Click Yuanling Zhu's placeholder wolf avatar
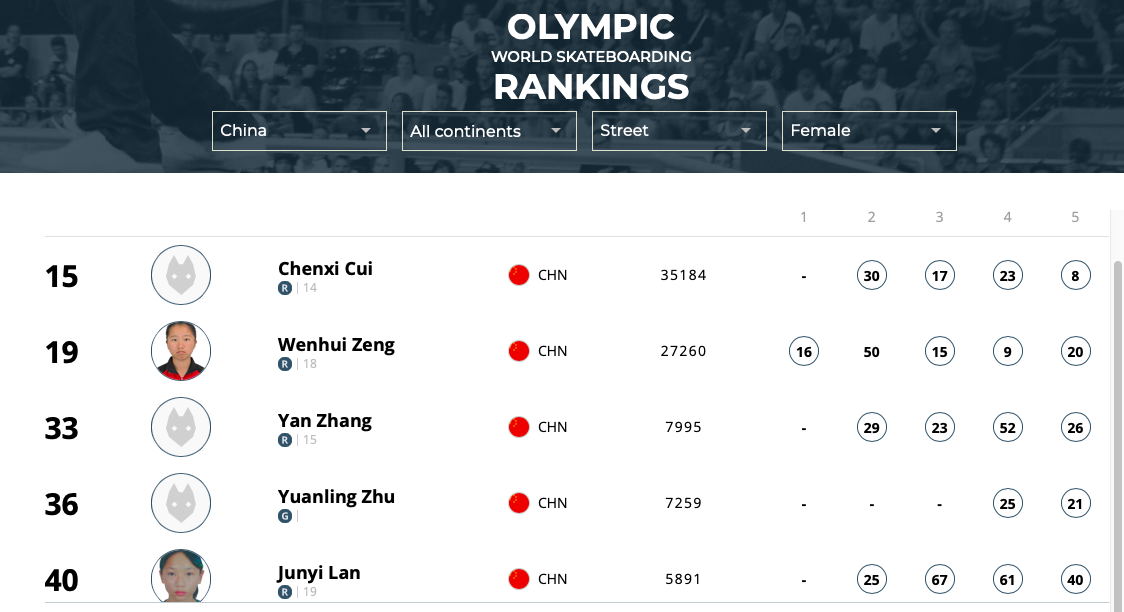The image size is (1124, 612). pos(181,503)
